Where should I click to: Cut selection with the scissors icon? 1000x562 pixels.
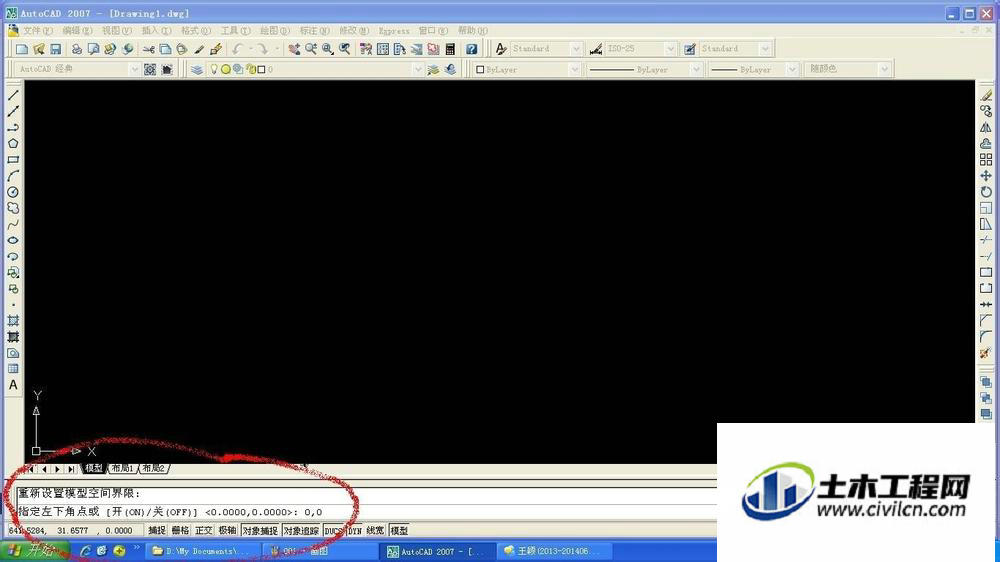[149, 49]
